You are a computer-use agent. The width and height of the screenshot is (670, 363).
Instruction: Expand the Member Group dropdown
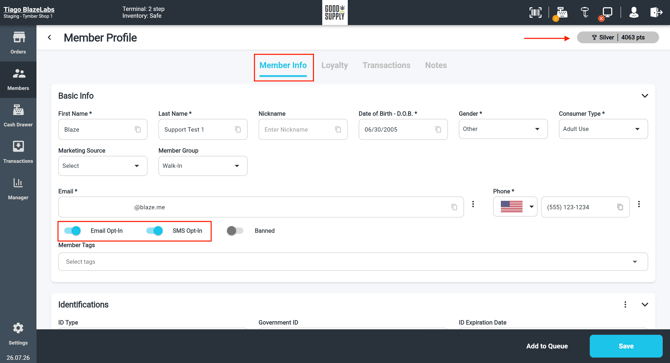(203, 166)
